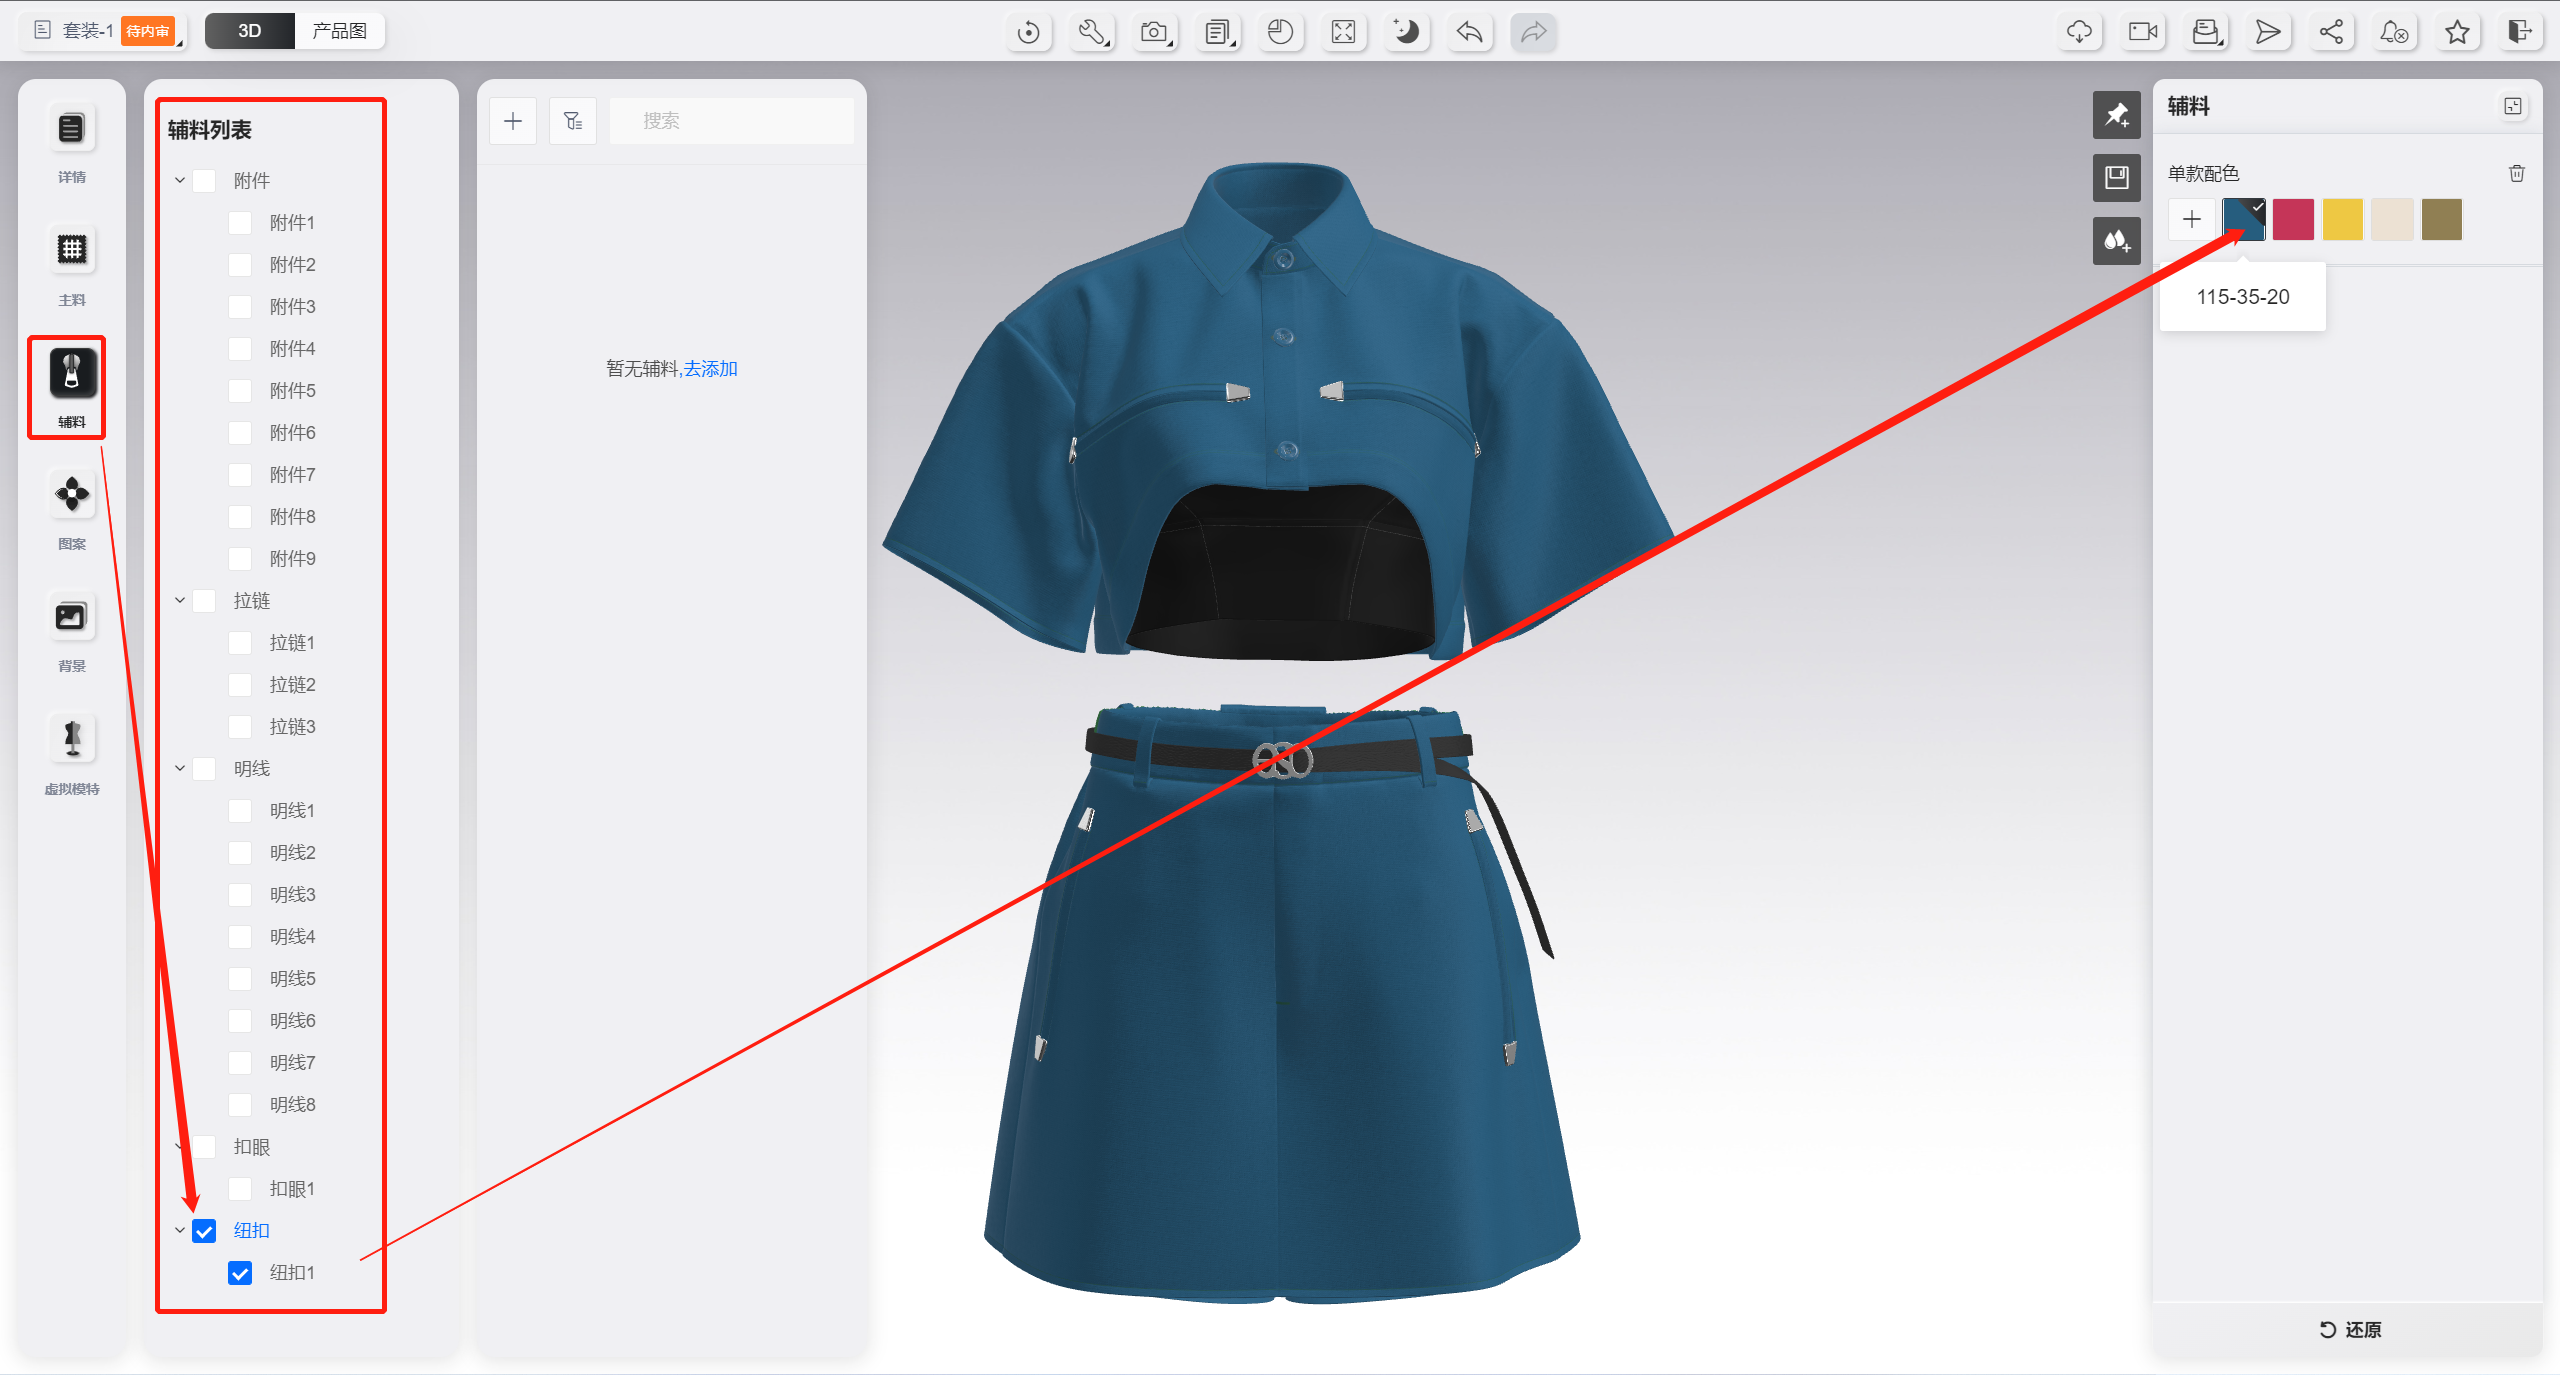
Task: Open the 图案 pattern sidebar icon
Action: point(71,494)
